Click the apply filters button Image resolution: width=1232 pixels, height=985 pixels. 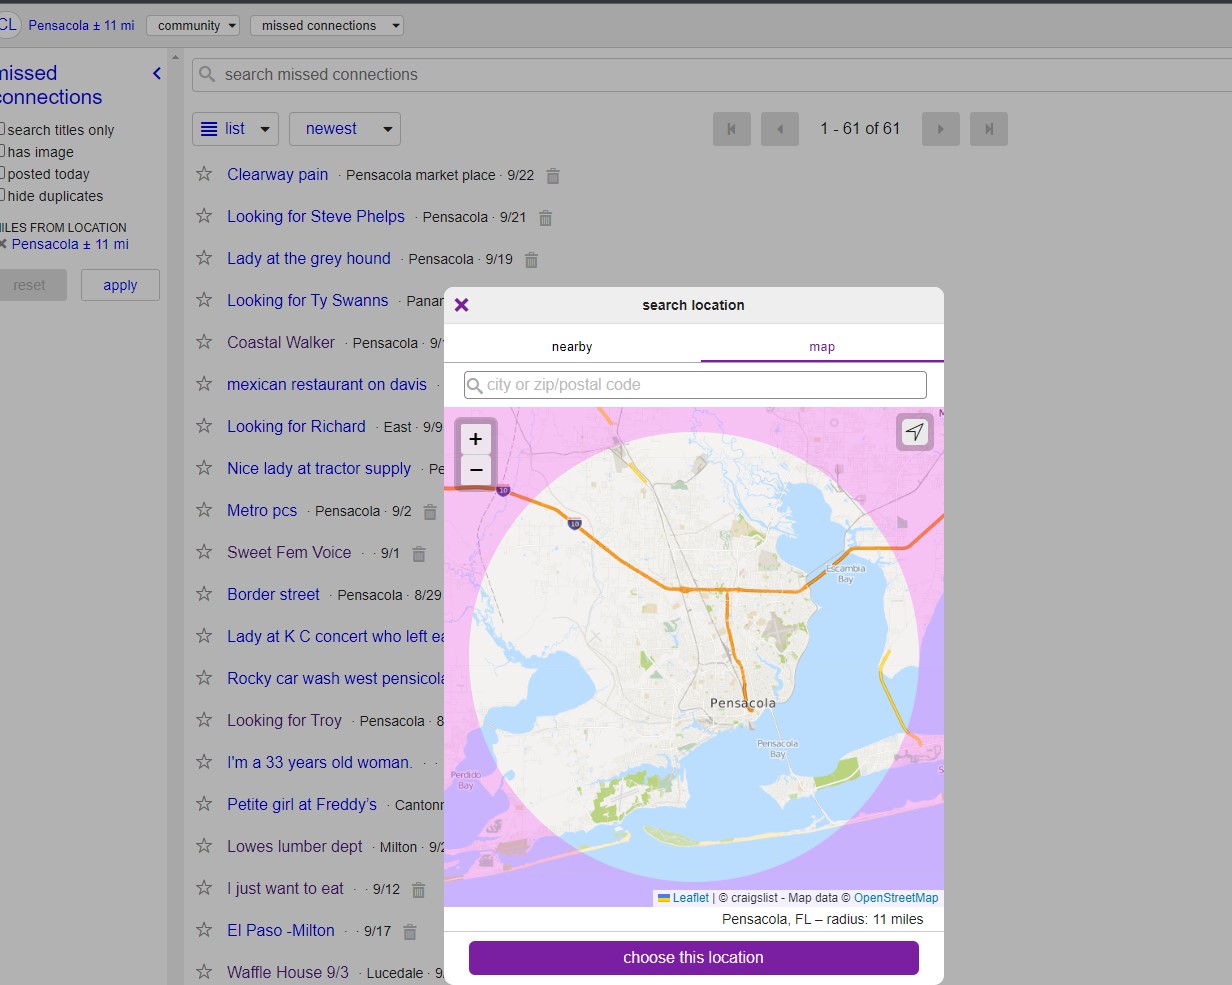pos(120,285)
